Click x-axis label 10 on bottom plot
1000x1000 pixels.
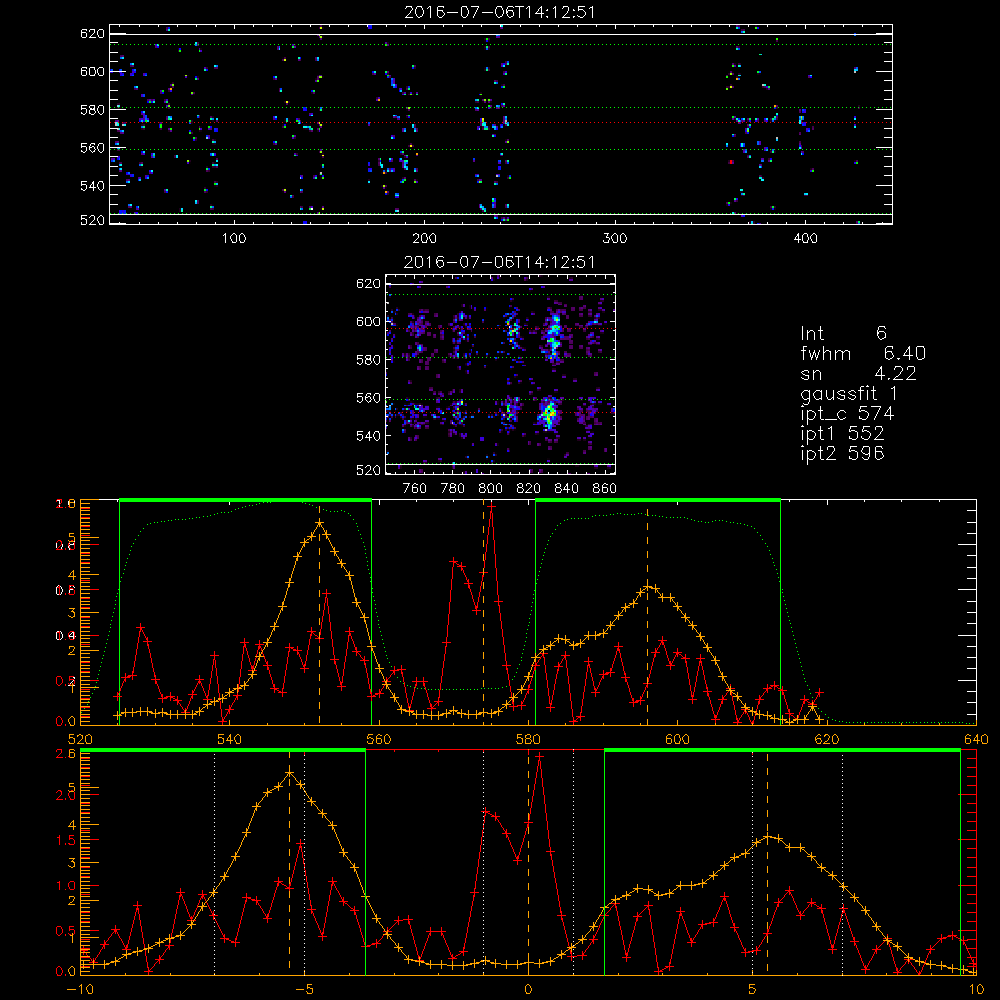click(976, 989)
